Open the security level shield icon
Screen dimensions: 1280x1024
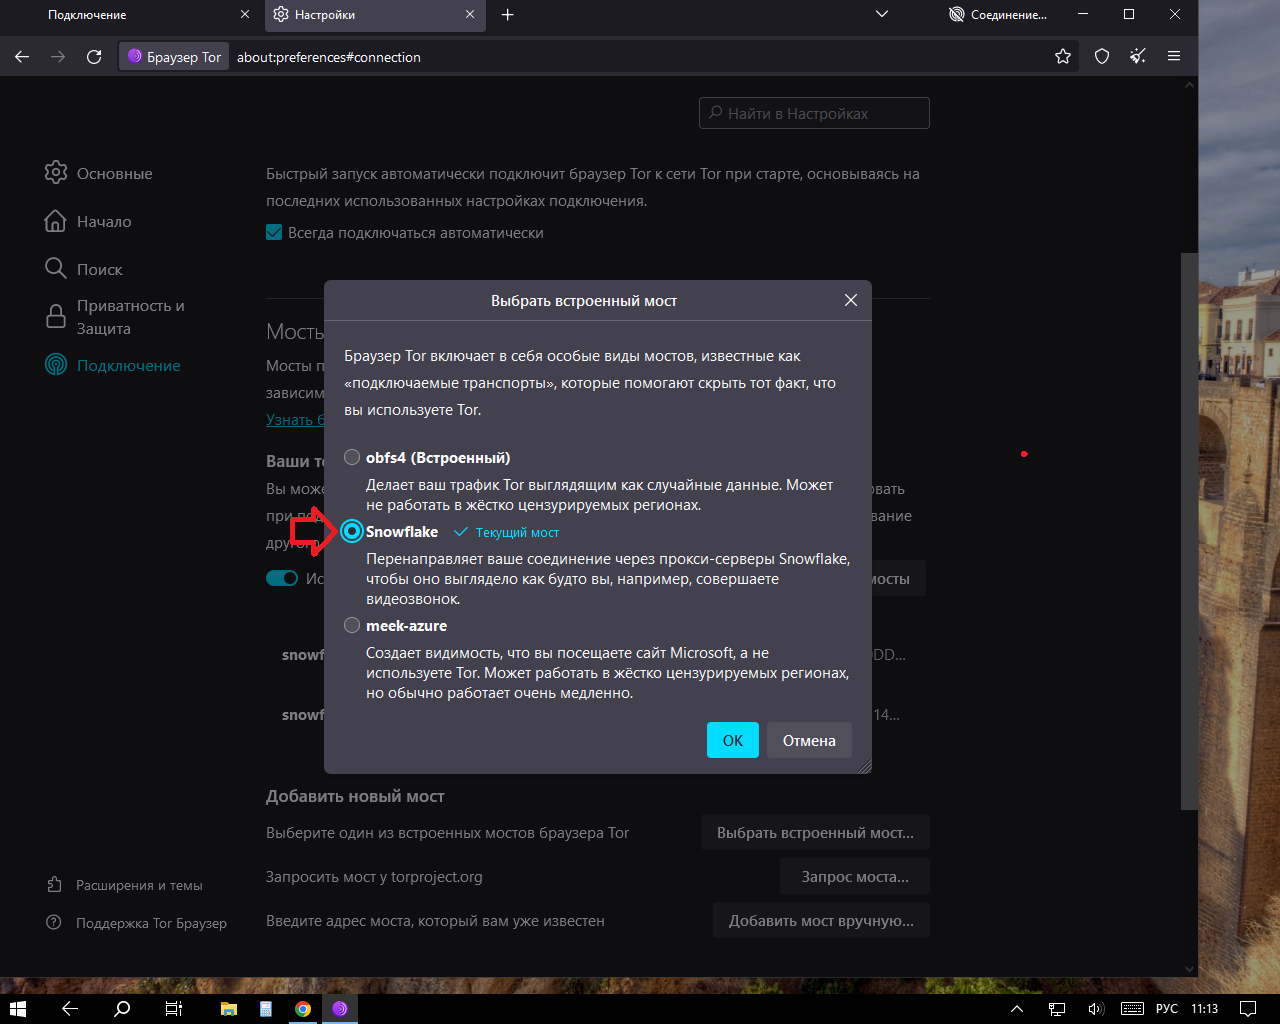pos(1102,57)
